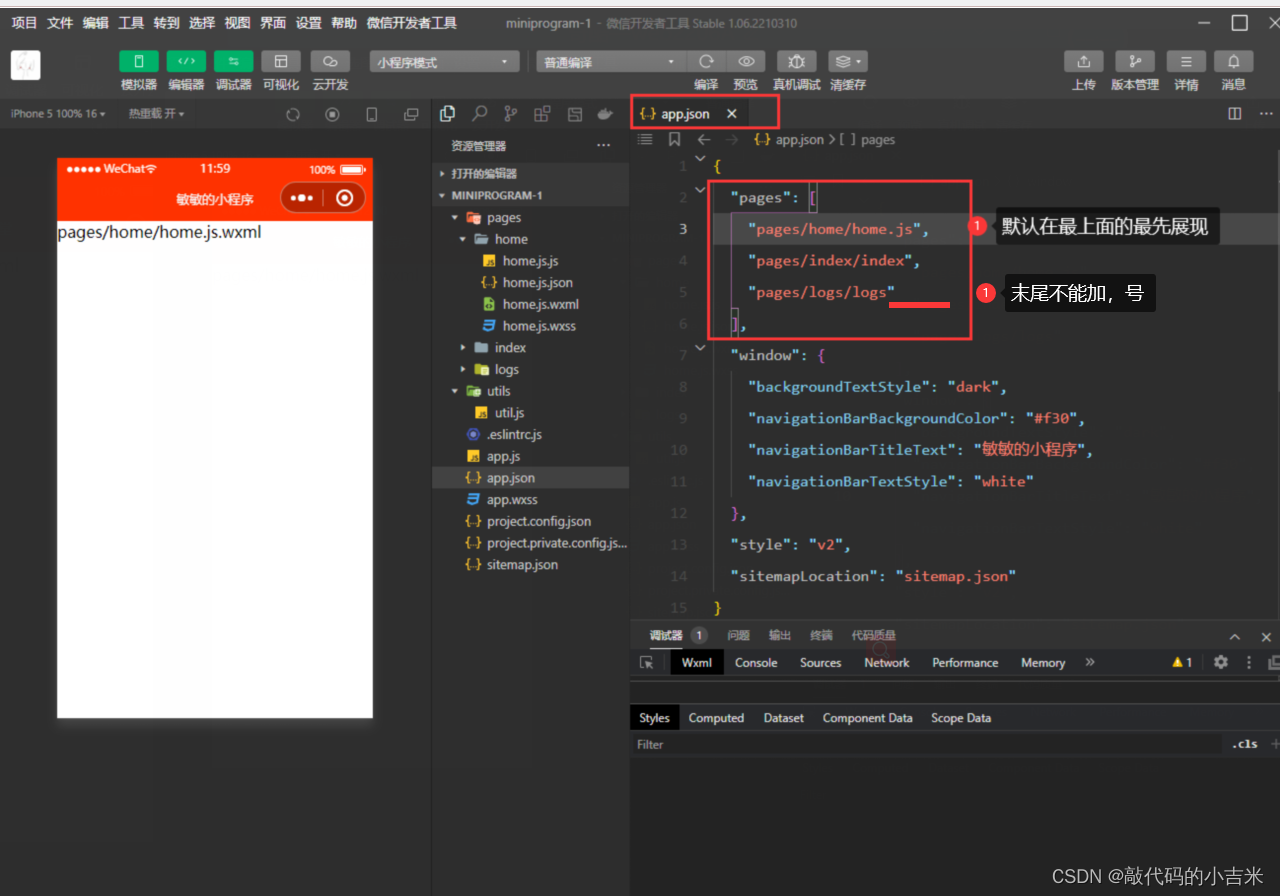Click the Preview eye icon
The image size is (1280, 896).
(746, 62)
